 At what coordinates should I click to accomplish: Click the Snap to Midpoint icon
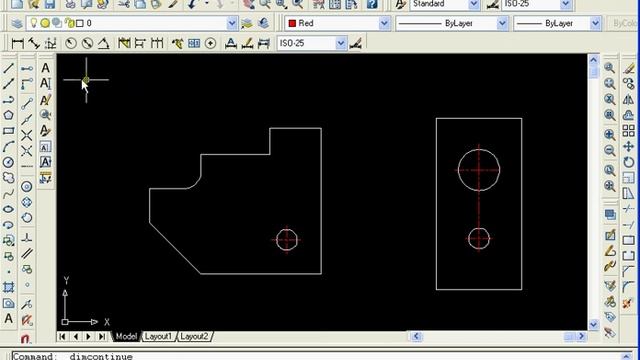pyautogui.click(x=27, y=120)
